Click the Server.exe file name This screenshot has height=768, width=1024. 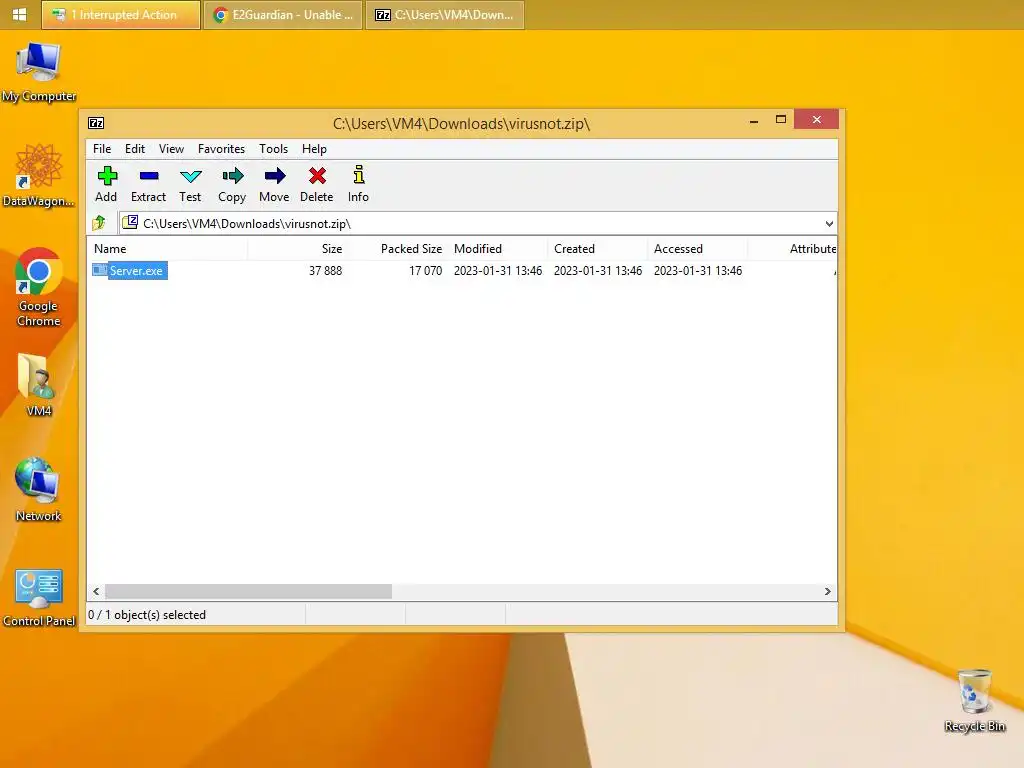(x=136, y=270)
